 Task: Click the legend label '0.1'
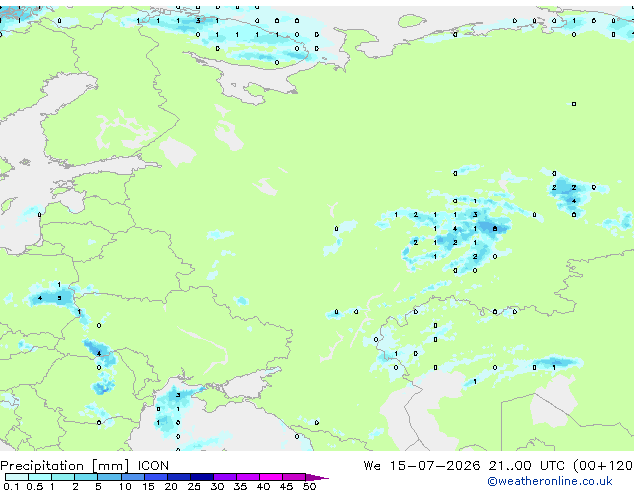(11, 486)
